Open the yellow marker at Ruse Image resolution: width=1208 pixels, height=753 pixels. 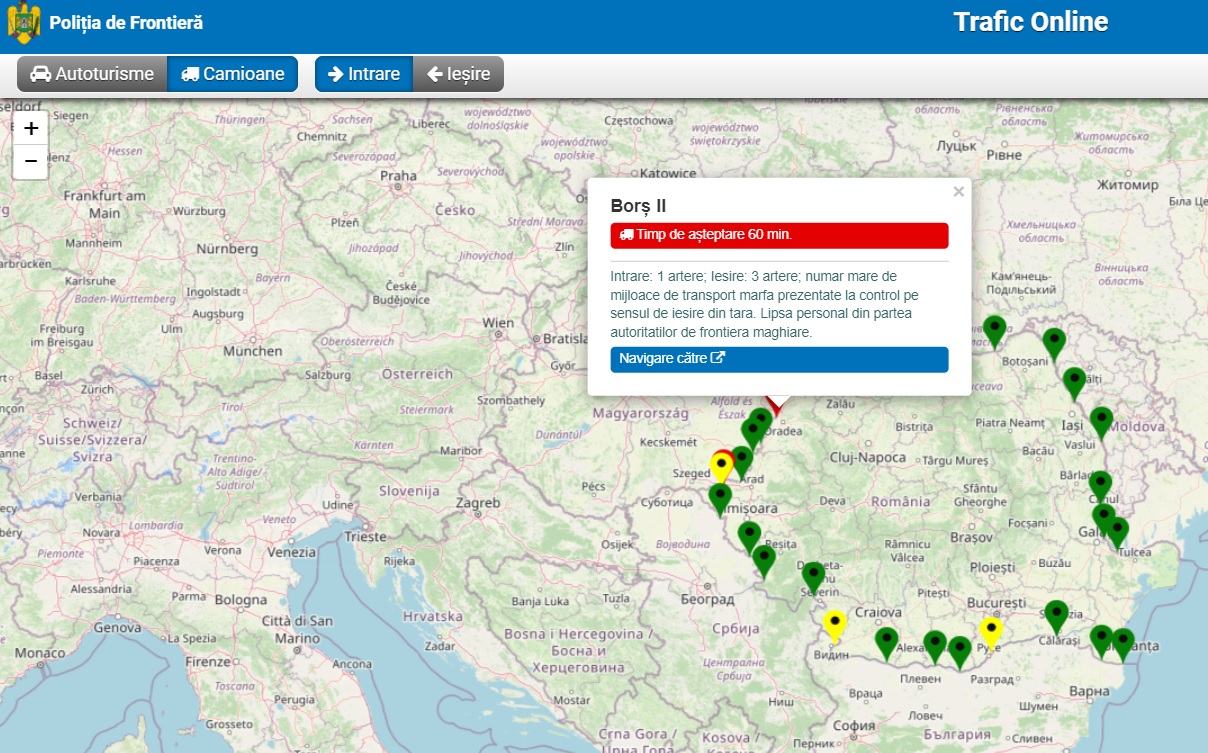click(991, 632)
